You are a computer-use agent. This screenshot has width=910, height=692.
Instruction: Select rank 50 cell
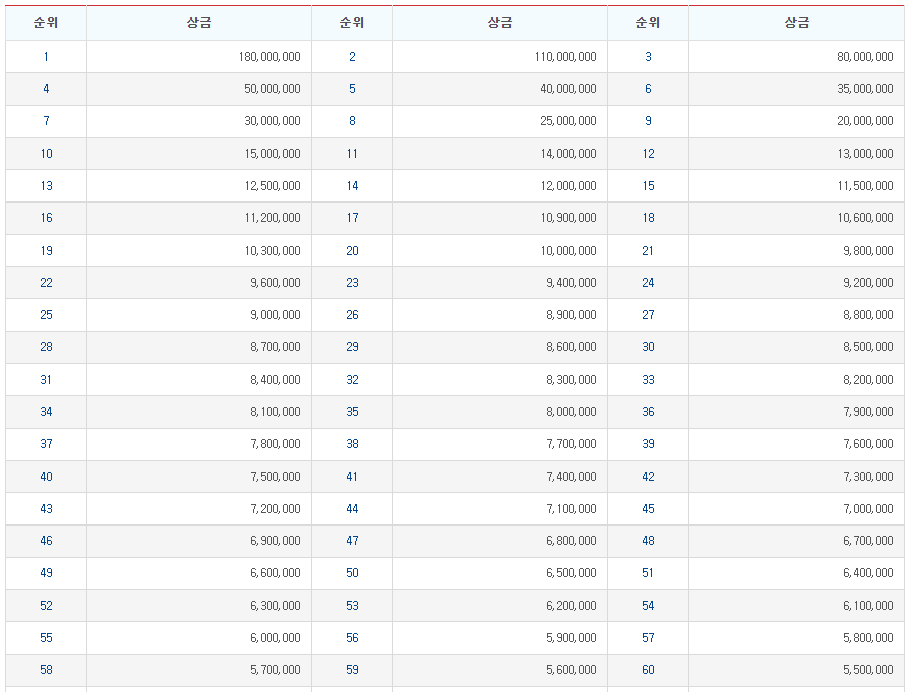(352, 572)
